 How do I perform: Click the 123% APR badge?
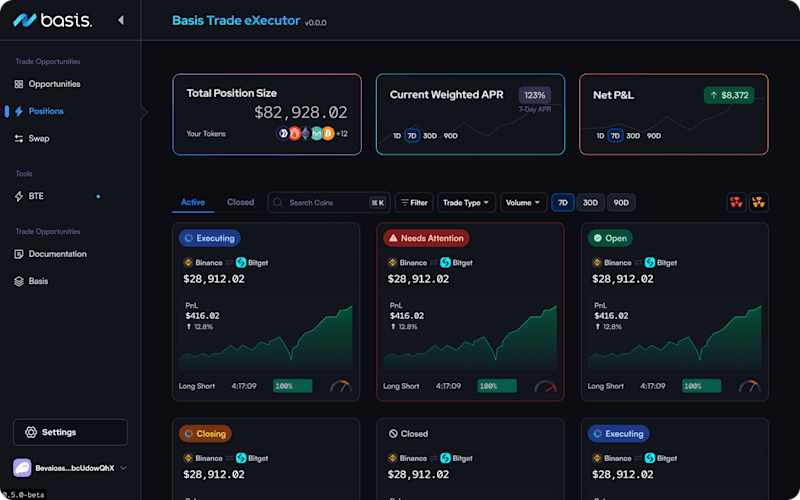(x=535, y=95)
